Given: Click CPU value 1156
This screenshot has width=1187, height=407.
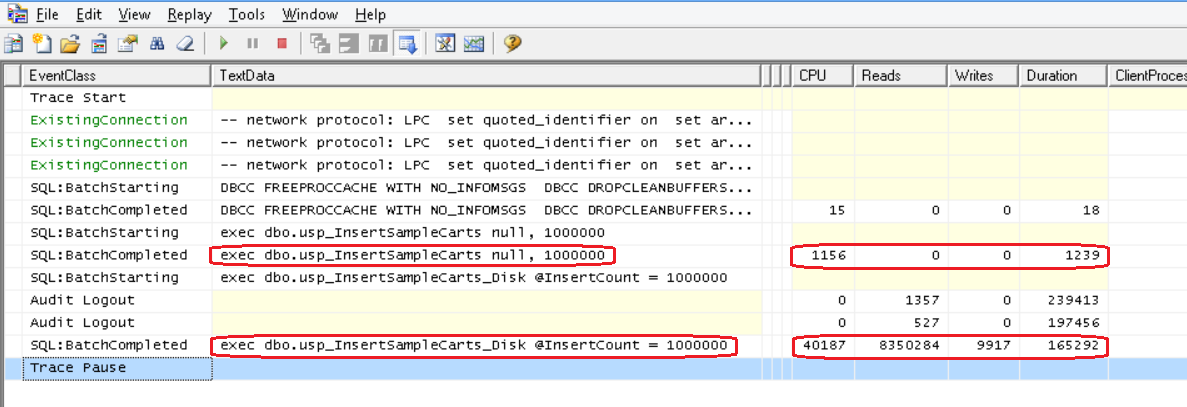Looking at the screenshot, I should (829, 255).
